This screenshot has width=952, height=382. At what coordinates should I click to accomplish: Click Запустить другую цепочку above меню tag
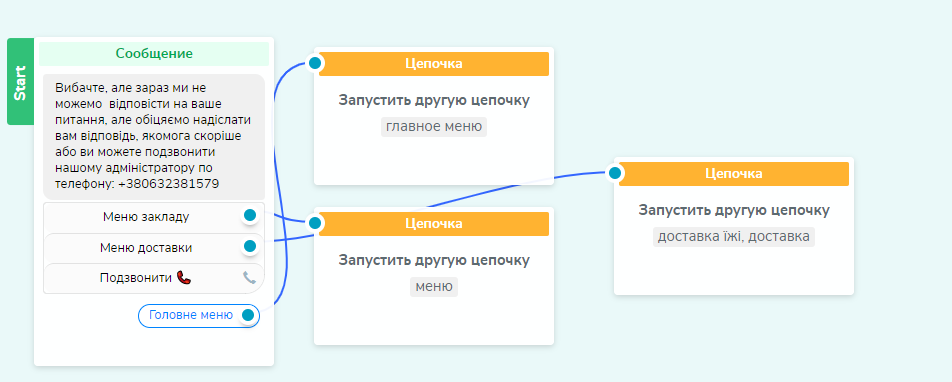click(434, 260)
